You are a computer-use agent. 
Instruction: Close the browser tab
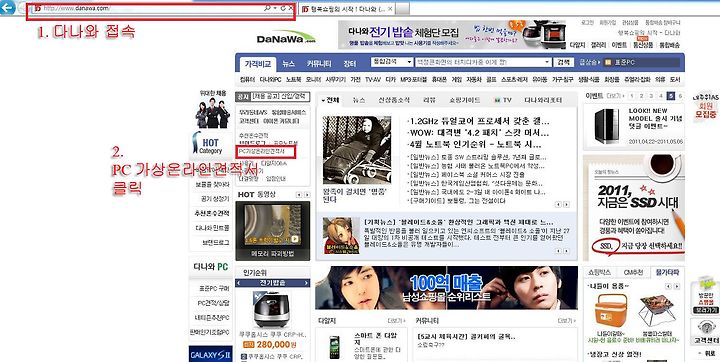390,8
